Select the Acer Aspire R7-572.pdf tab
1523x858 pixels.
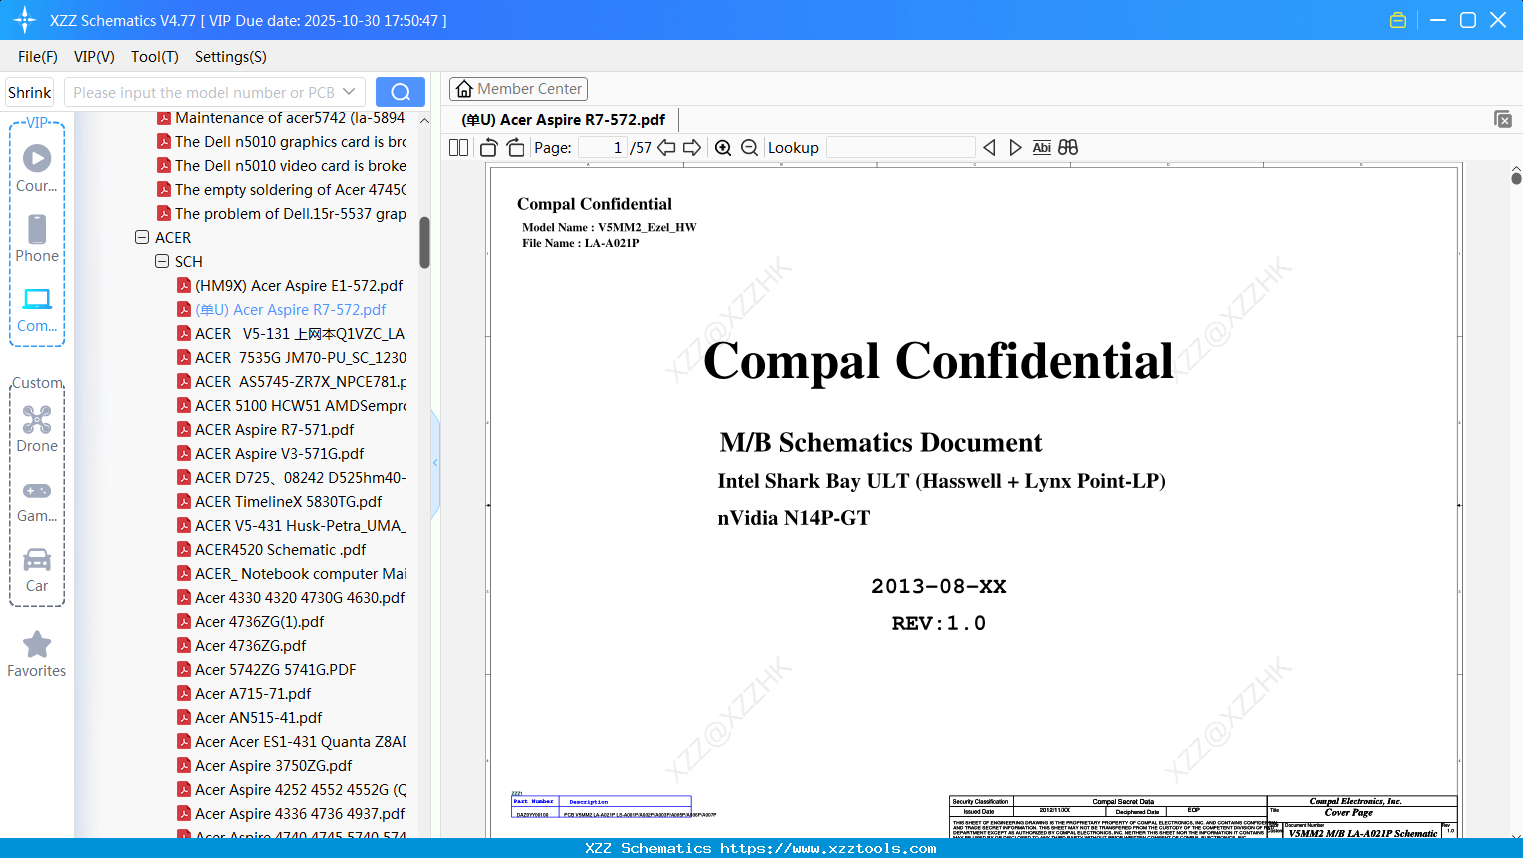point(563,120)
